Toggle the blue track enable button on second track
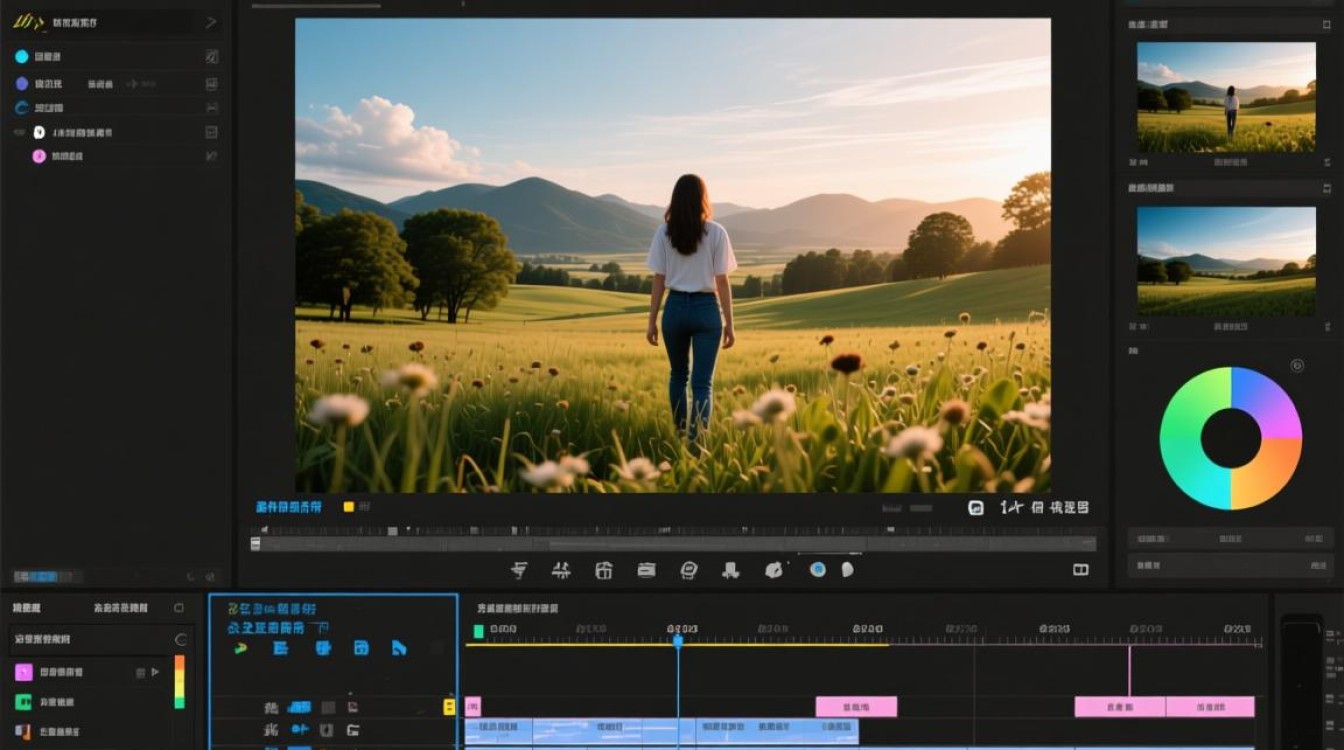Screen dimensions: 1344x750 coord(299,730)
